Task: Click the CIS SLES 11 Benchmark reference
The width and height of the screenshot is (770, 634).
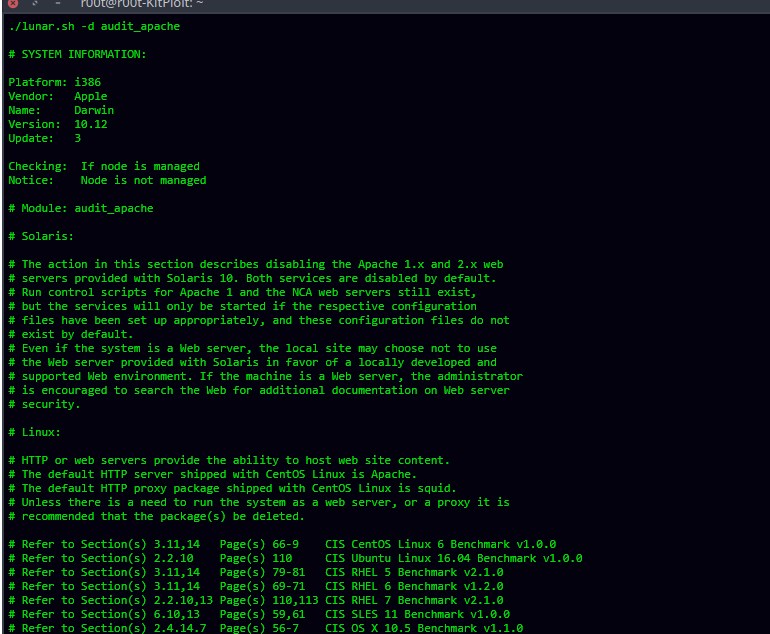Action: 417,614
